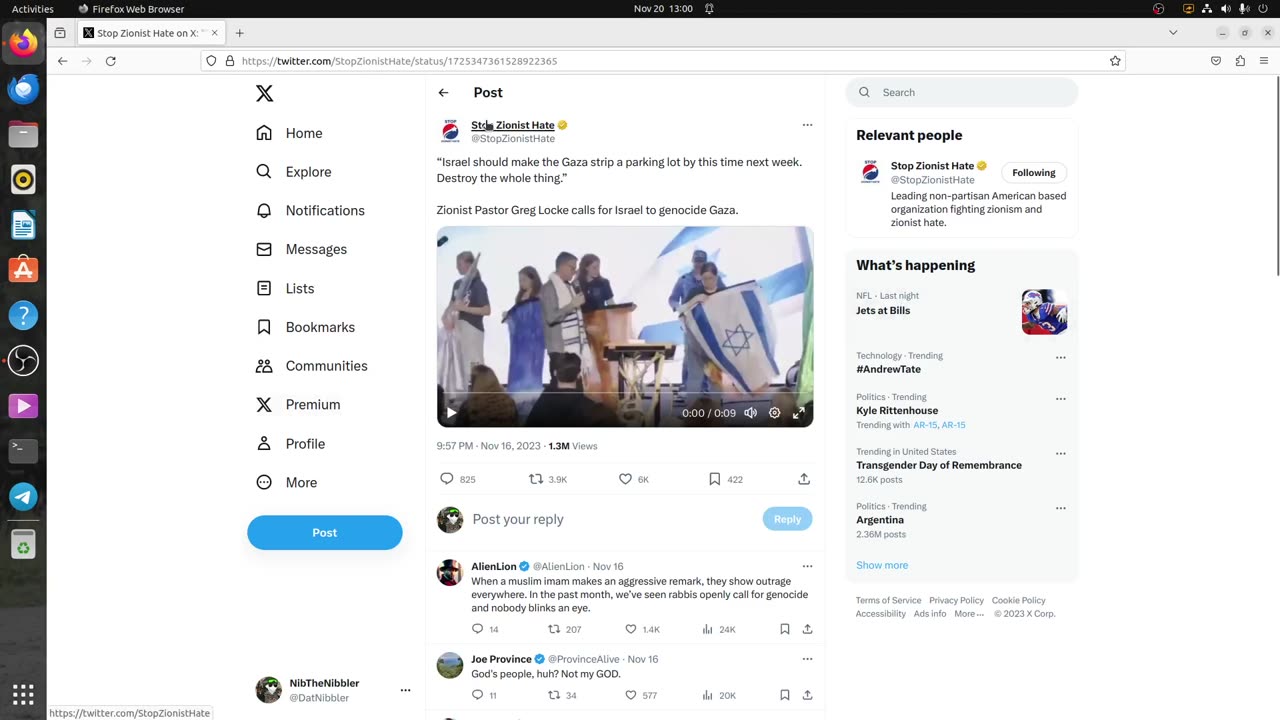Open options for Transgender Day of Remembrance trend
The image size is (1280, 720).
[1061, 453]
